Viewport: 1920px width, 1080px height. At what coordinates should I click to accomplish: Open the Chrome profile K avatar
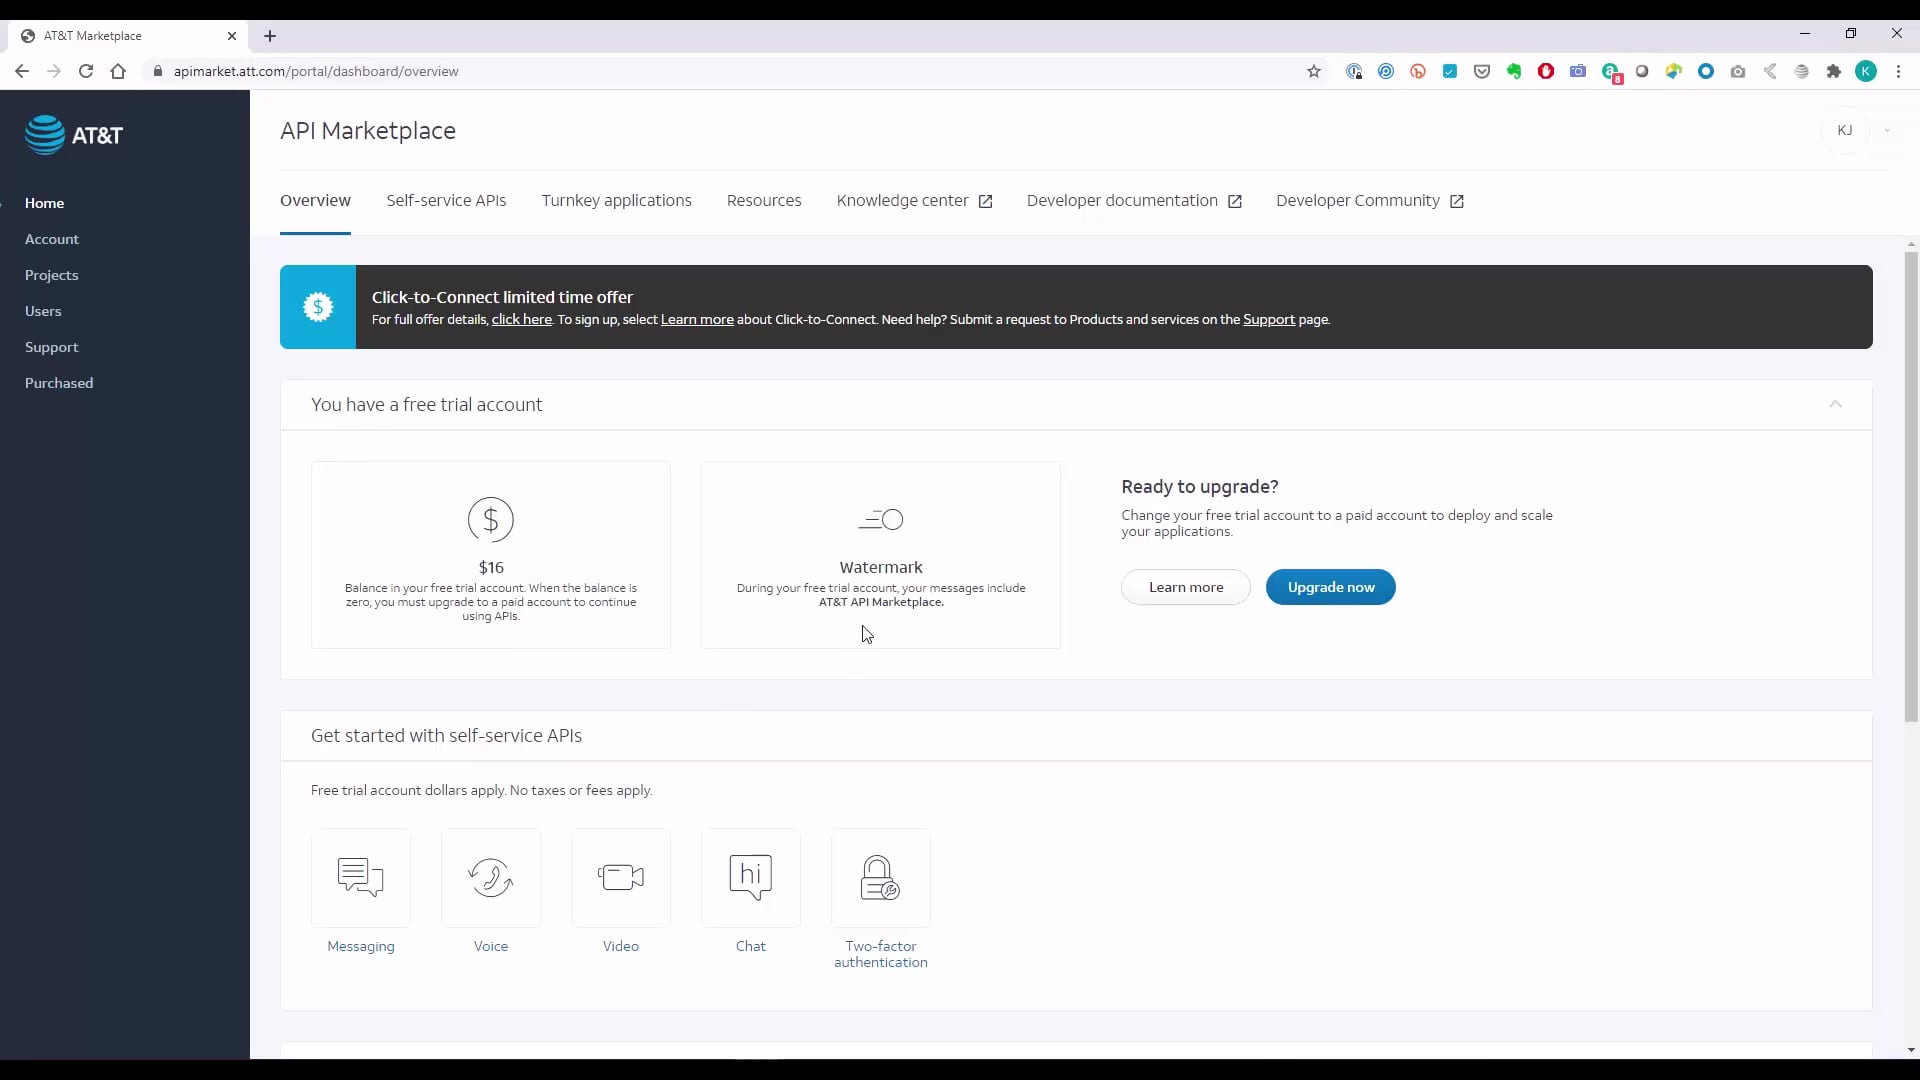click(1866, 71)
